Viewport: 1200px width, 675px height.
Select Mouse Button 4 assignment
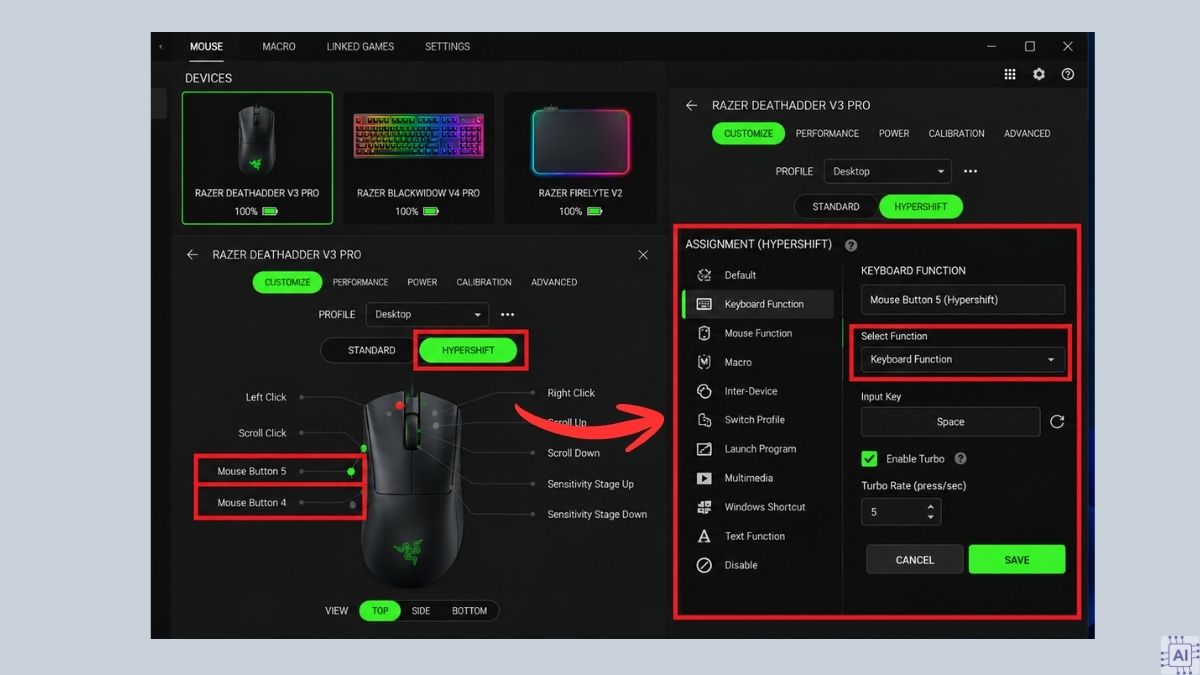pos(252,503)
